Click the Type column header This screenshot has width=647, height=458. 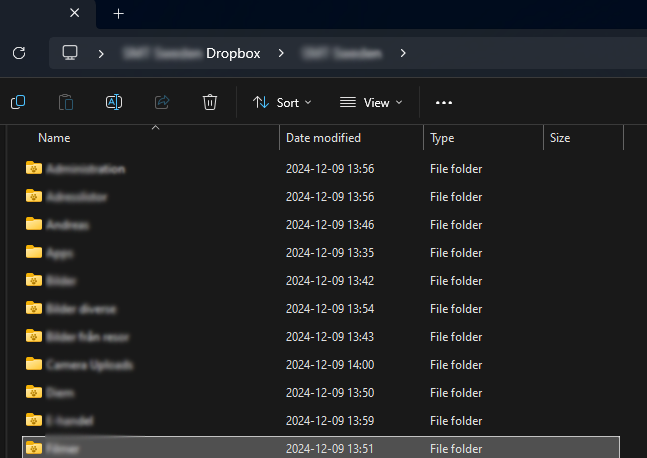pos(442,138)
